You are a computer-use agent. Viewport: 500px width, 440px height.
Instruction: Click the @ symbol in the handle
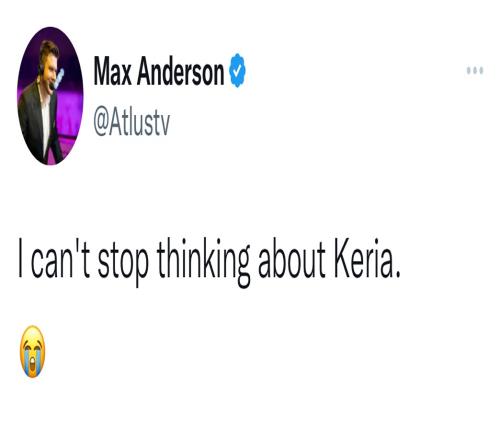click(101, 125)
